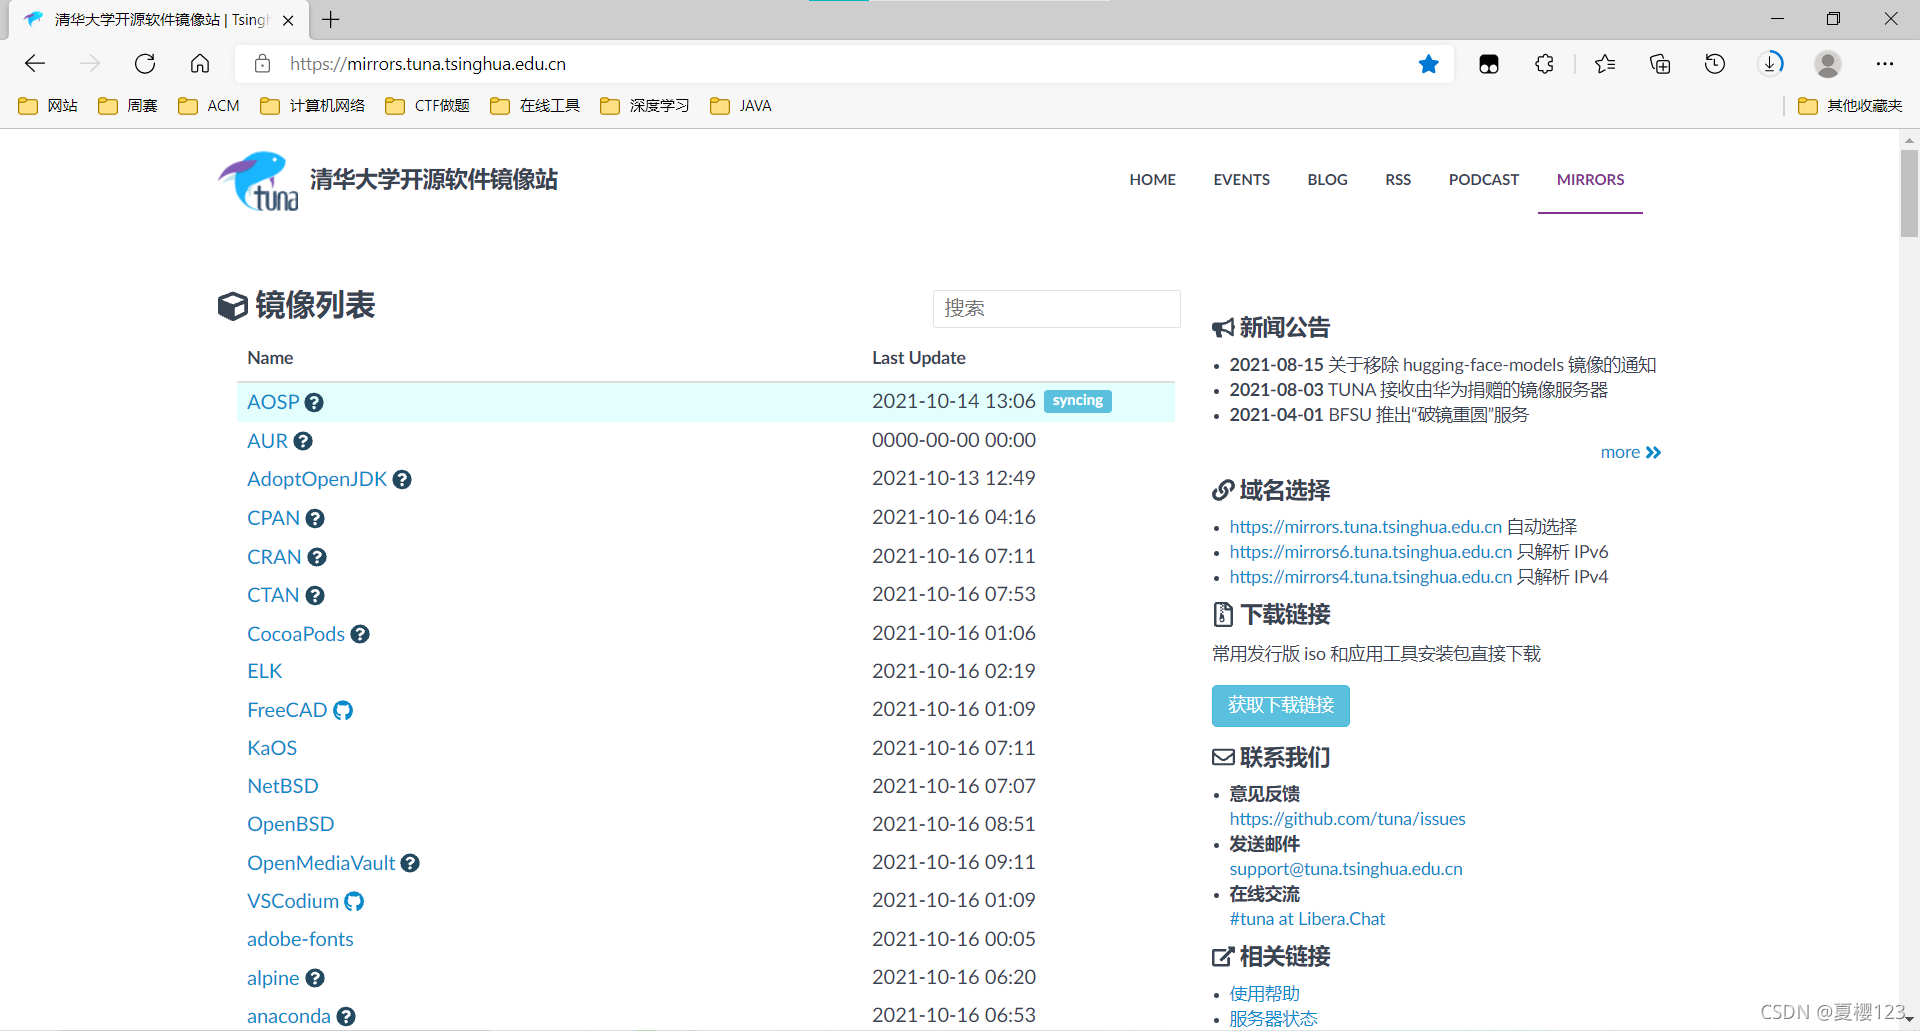
Task: Click GitHub icon next to FreeCAD
Action: tap(343, 710)
